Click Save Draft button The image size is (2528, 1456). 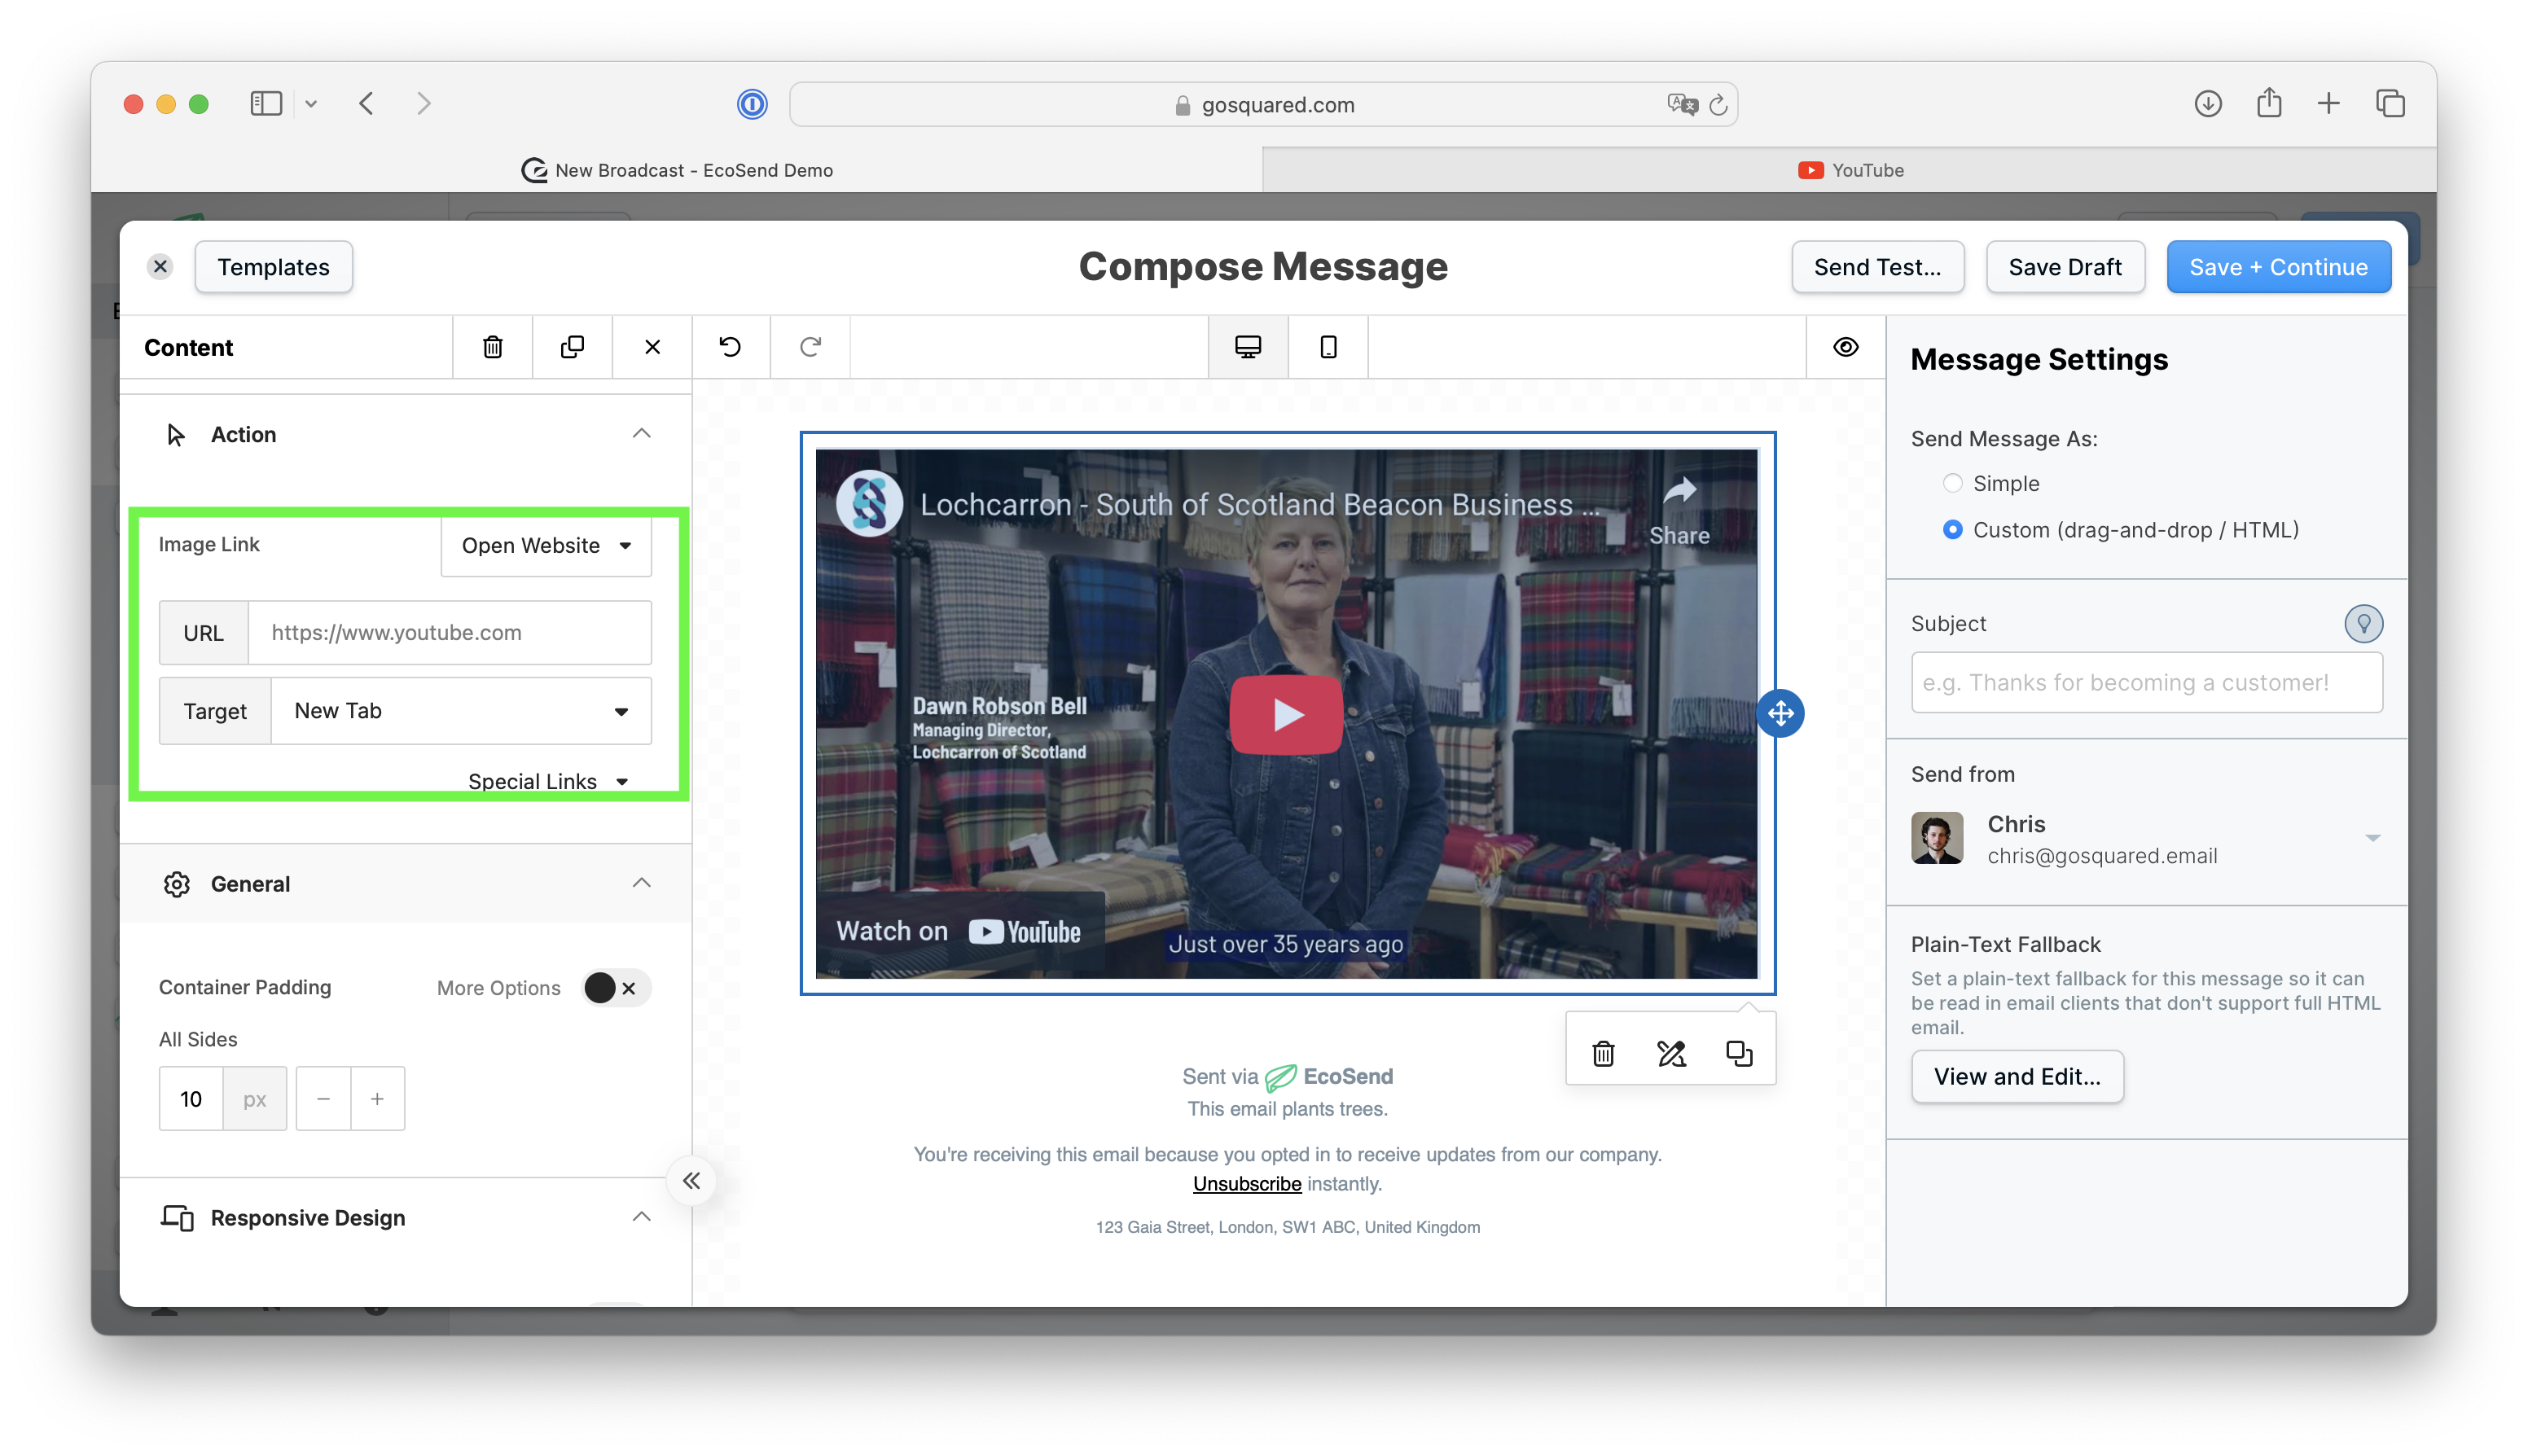click(2064, 267)
